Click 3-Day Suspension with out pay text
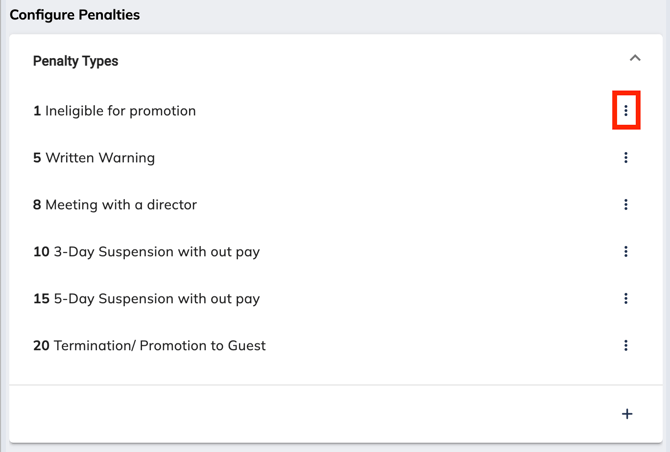 tap(157, 252)
